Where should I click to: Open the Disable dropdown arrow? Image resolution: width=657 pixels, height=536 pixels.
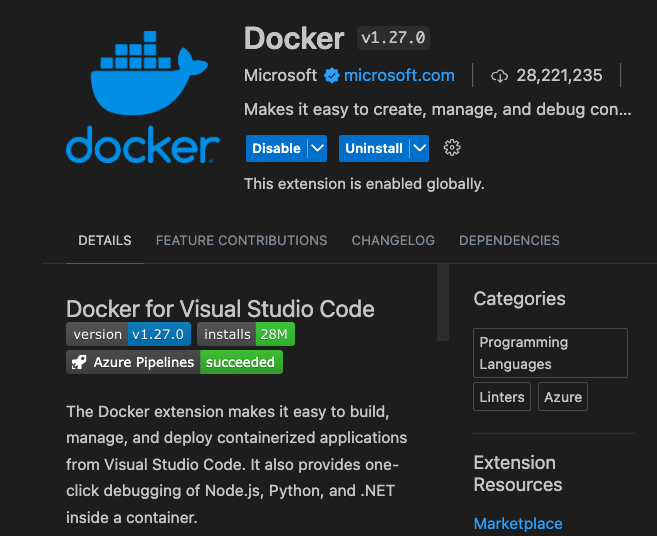318,148
